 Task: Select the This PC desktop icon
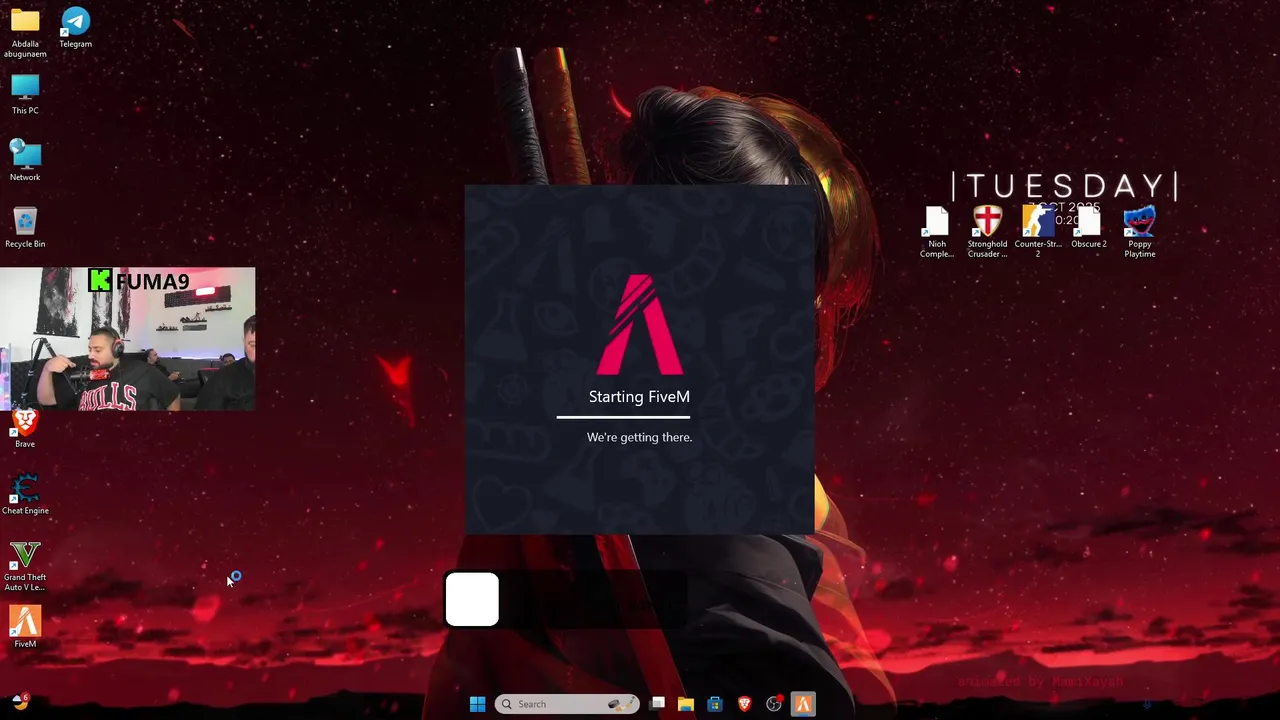(x=25, y=94)
